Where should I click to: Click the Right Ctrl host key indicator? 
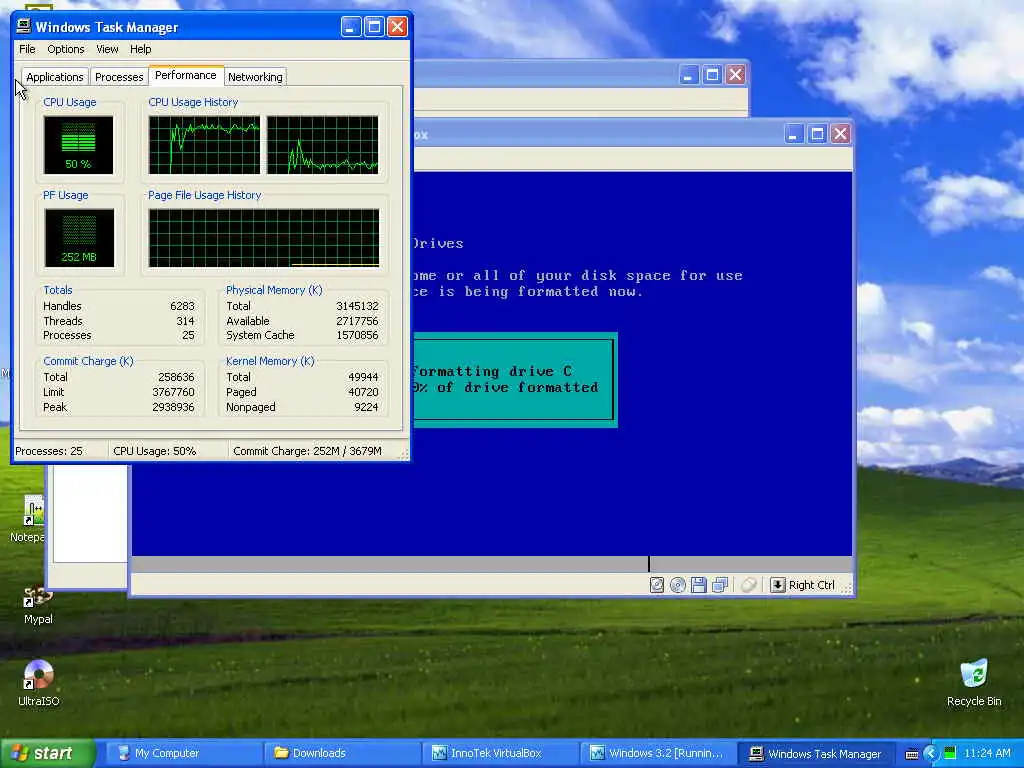pos(803,585)
